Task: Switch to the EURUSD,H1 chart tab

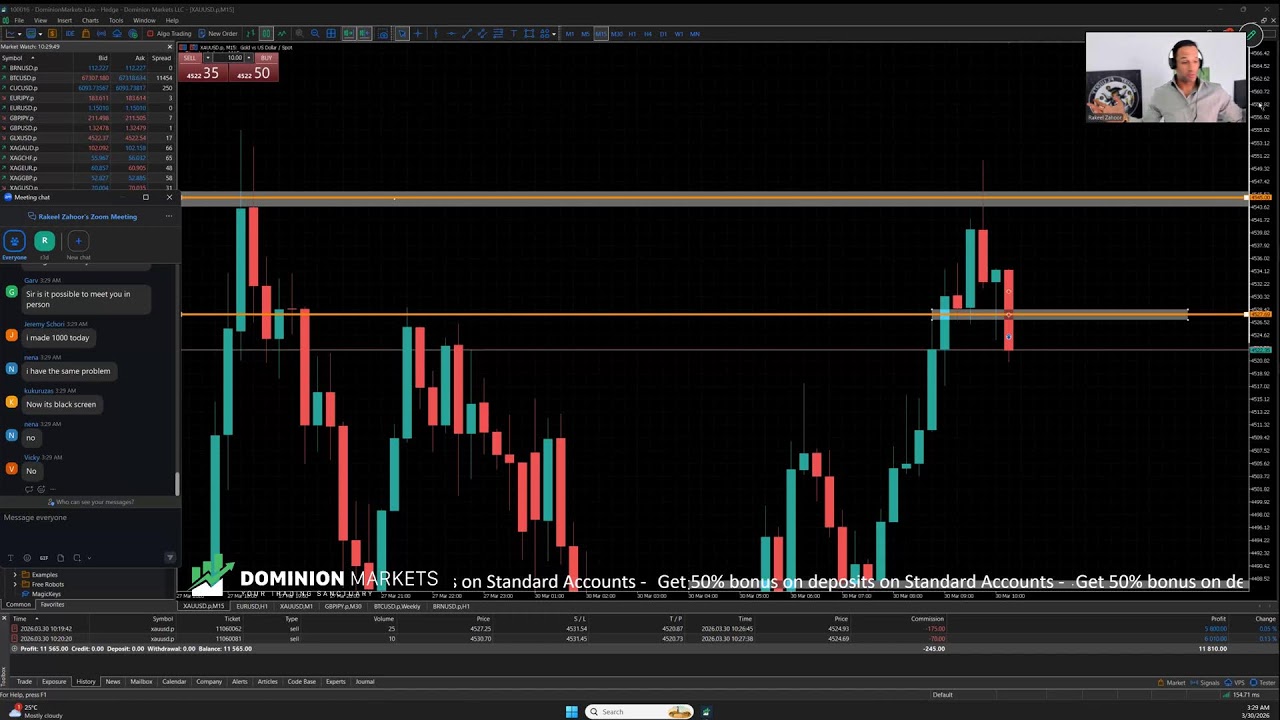Action: [252, 607]
